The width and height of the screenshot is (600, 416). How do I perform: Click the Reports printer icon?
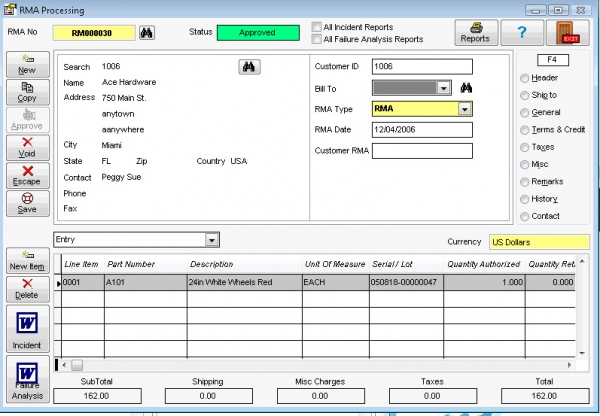pyautogui.click(x=475, y=27)
